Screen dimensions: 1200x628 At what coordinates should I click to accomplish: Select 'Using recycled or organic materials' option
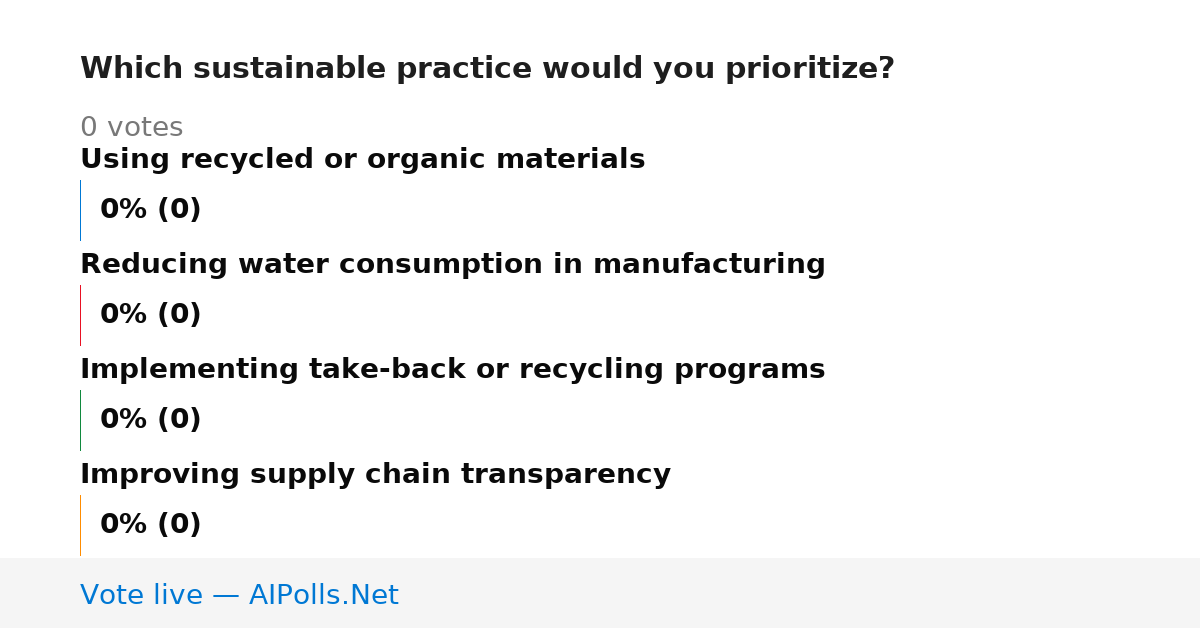click(362, 160)
